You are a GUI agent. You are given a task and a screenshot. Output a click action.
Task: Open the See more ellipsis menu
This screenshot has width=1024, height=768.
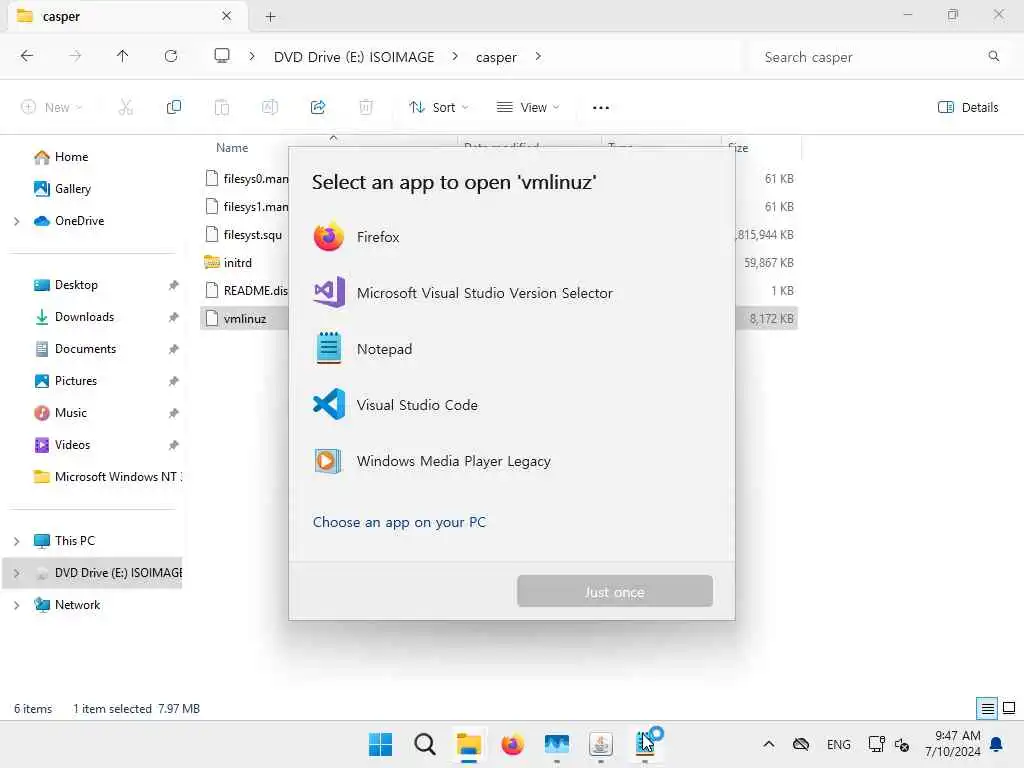coord(601,107)
